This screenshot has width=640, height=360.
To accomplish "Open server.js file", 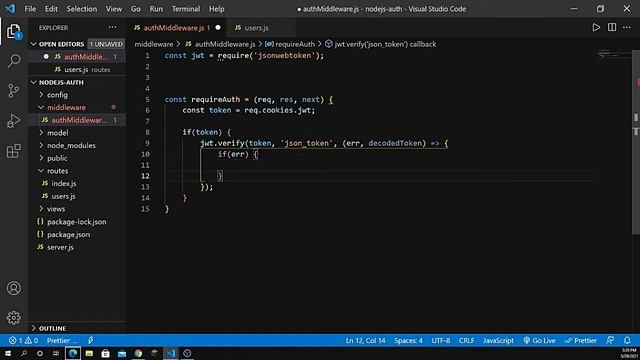I will [78, 247].
